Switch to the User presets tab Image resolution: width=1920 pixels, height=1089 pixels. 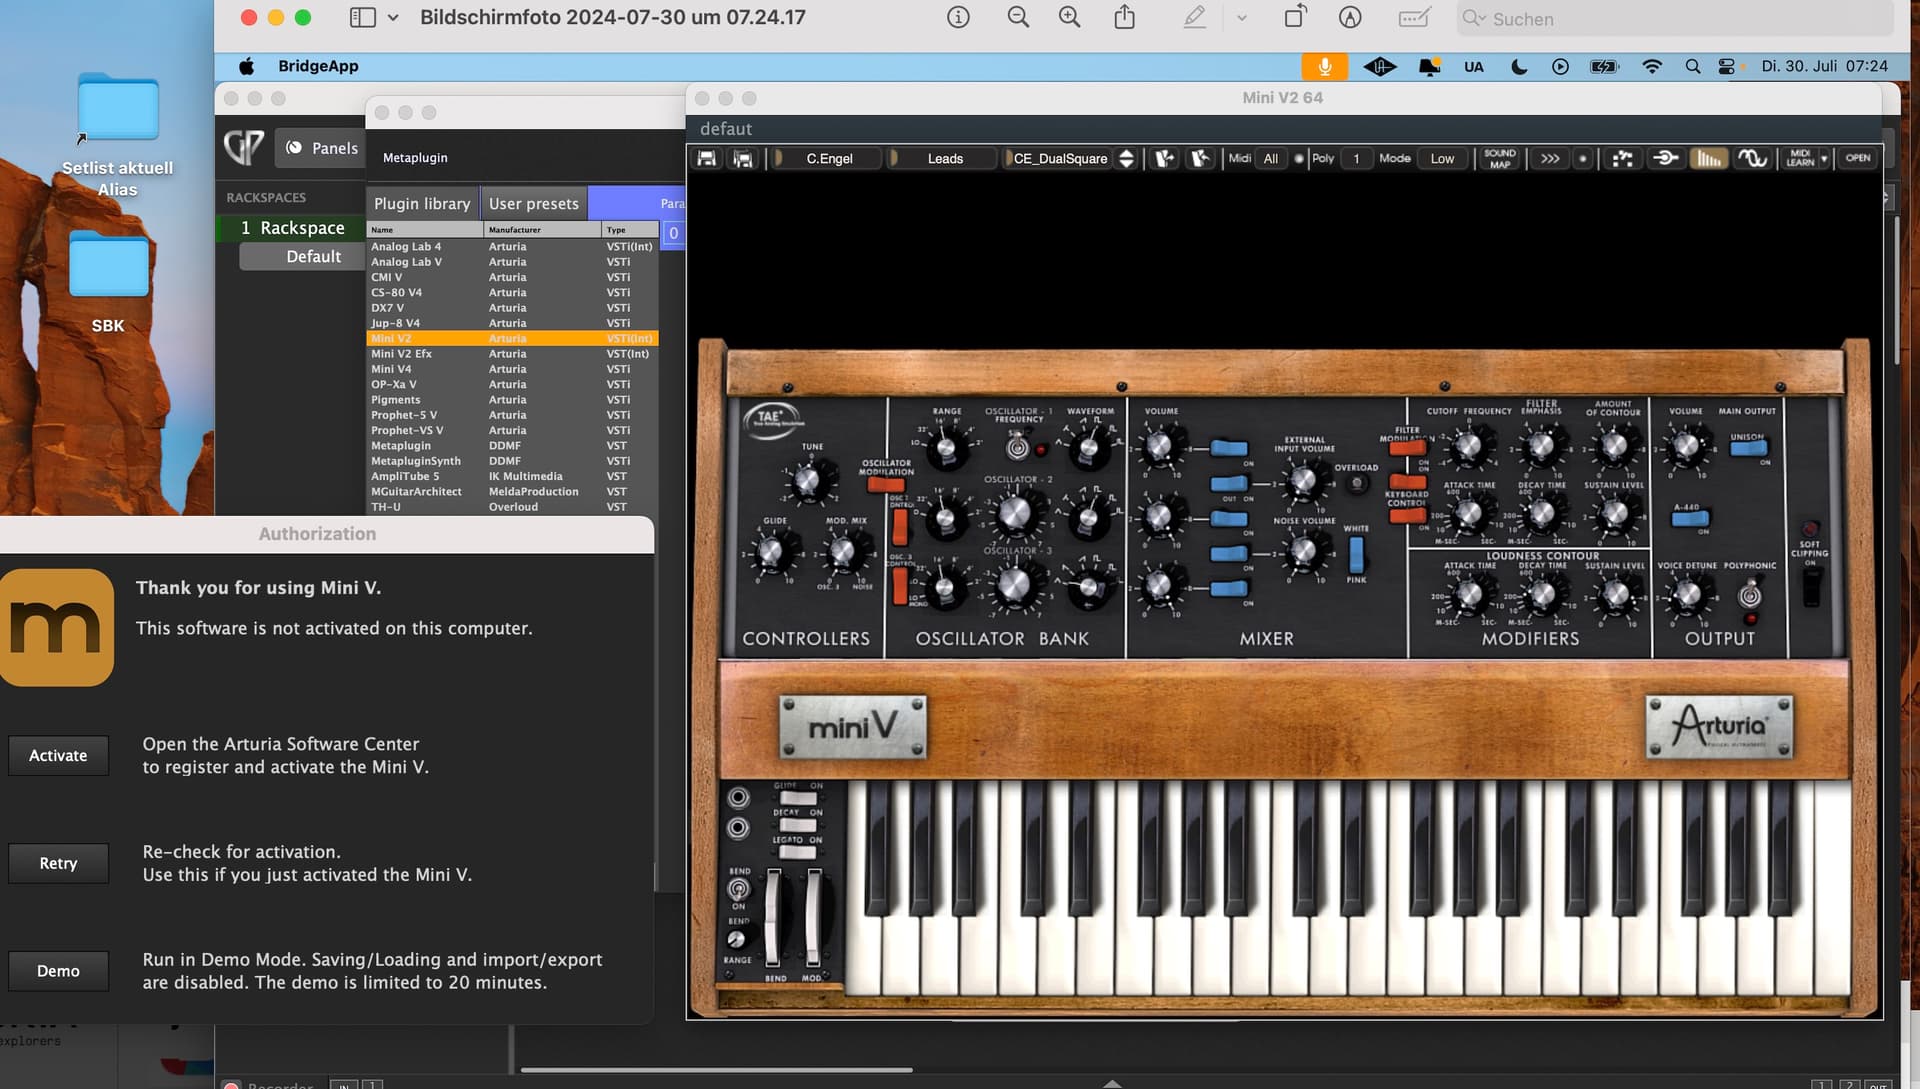[533, 203]
